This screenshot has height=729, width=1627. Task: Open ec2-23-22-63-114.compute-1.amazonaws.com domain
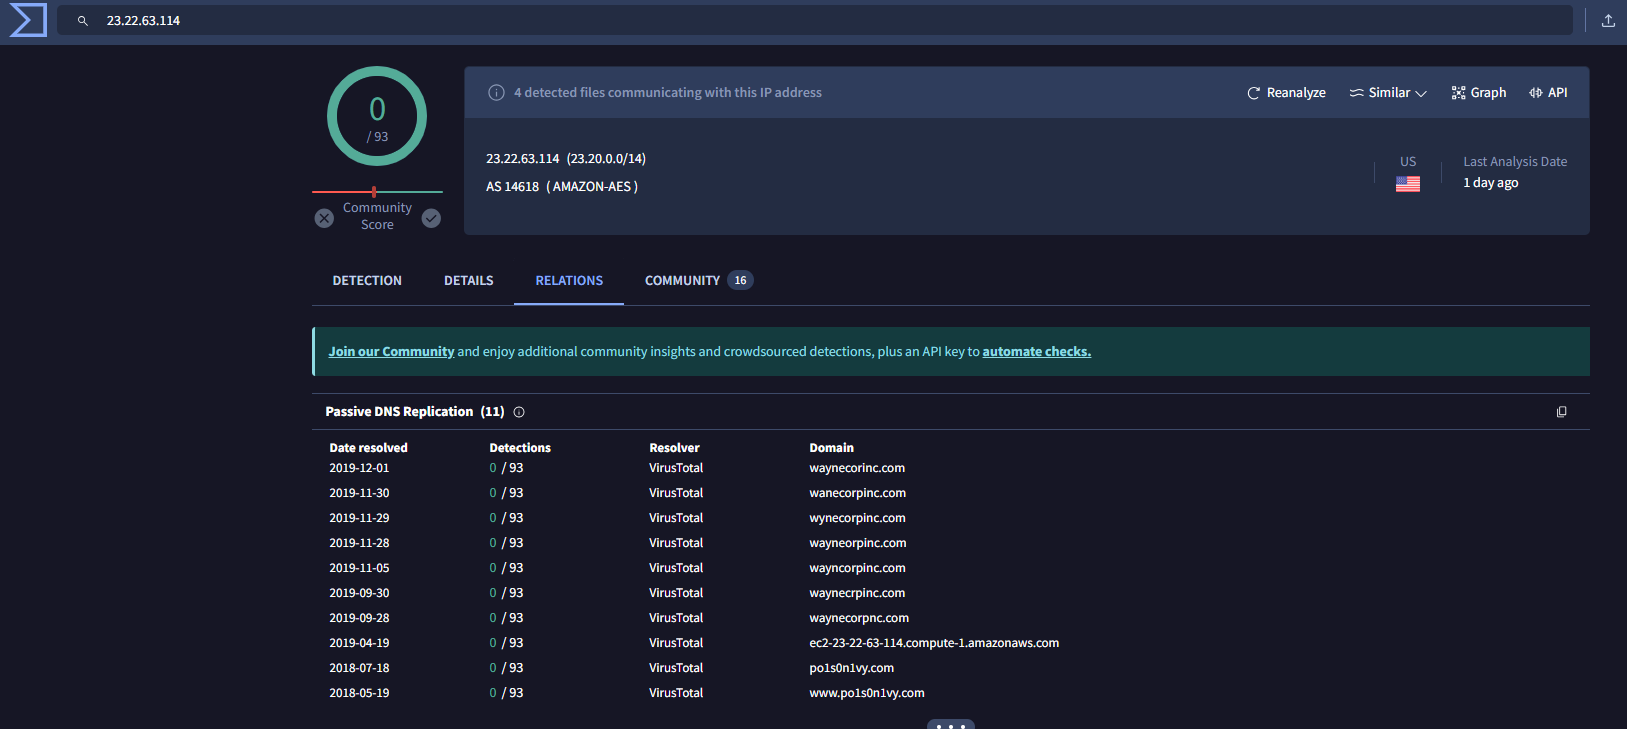point(934,643)
